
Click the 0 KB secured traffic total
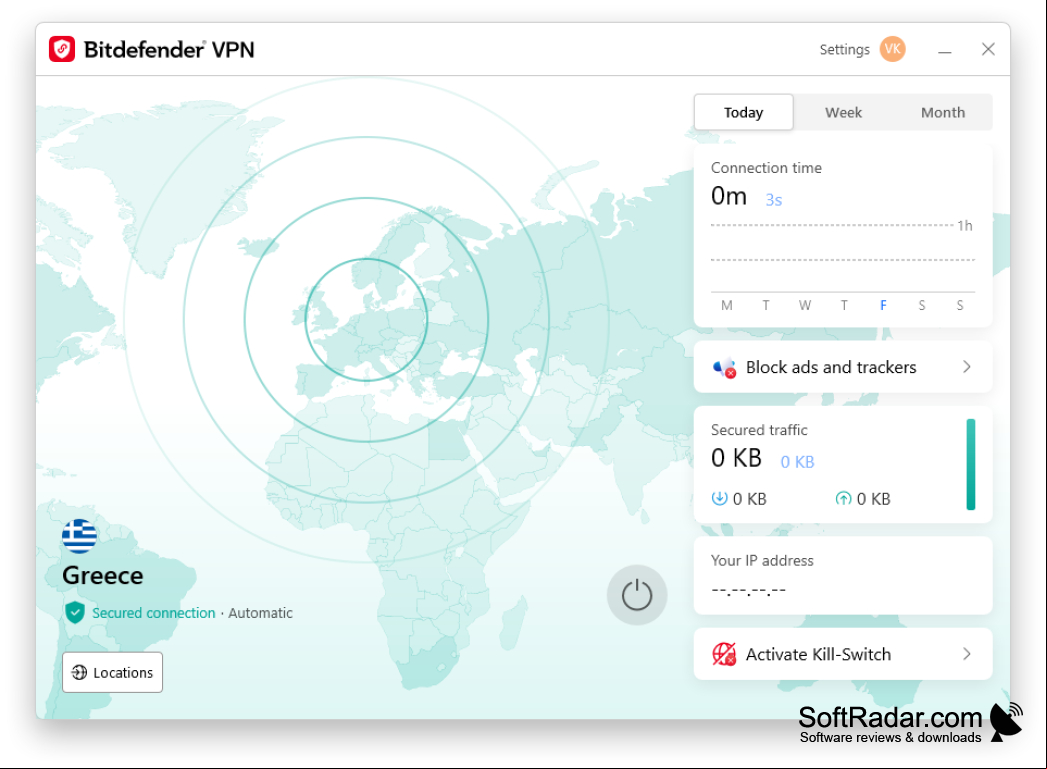[736, 458]
